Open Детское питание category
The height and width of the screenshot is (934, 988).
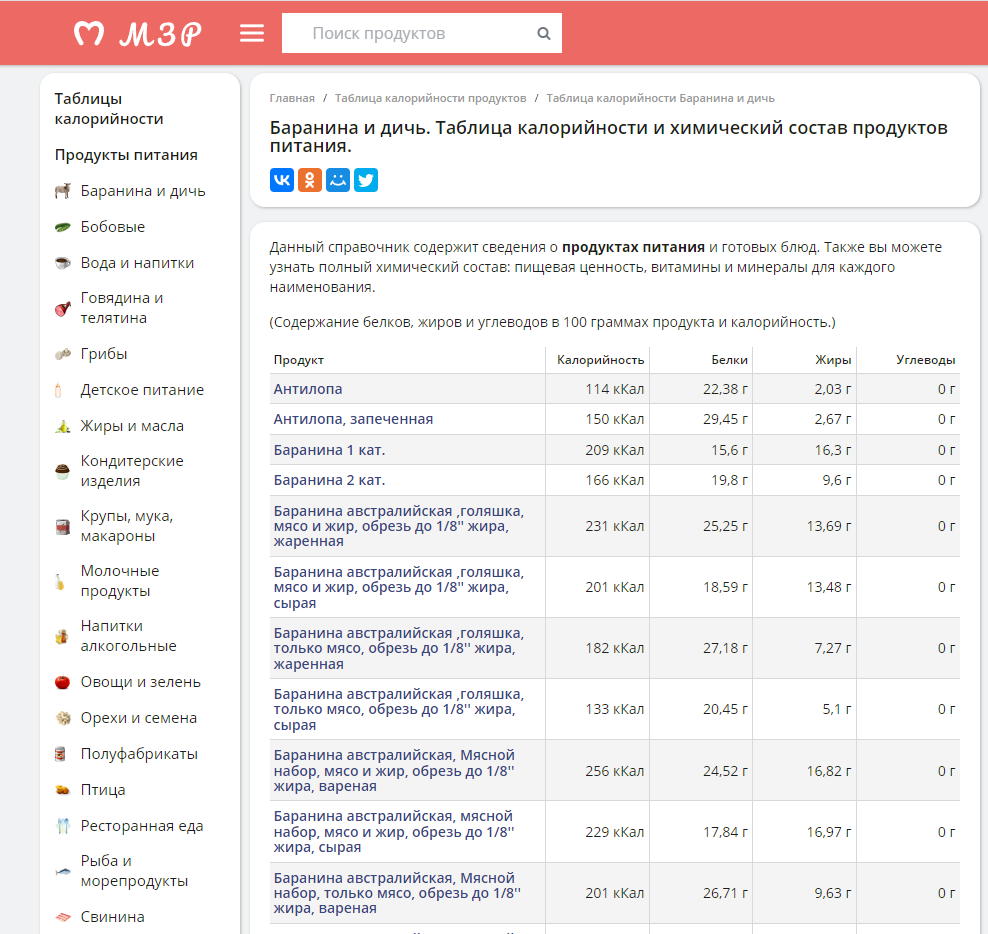[x=142, y=390]
